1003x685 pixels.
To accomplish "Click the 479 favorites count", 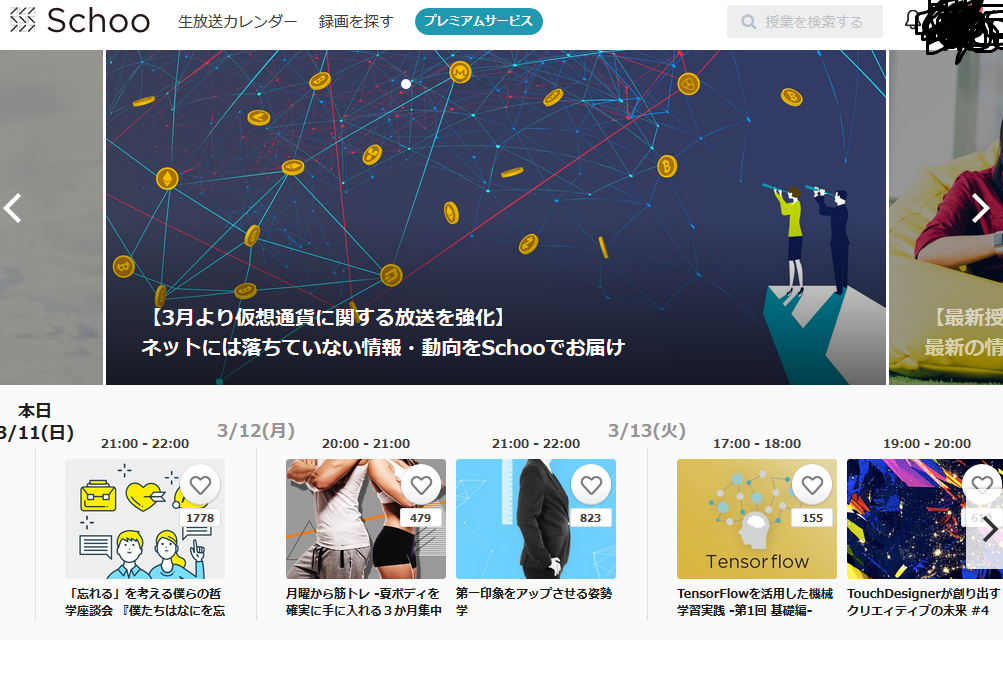I will 420,517.
